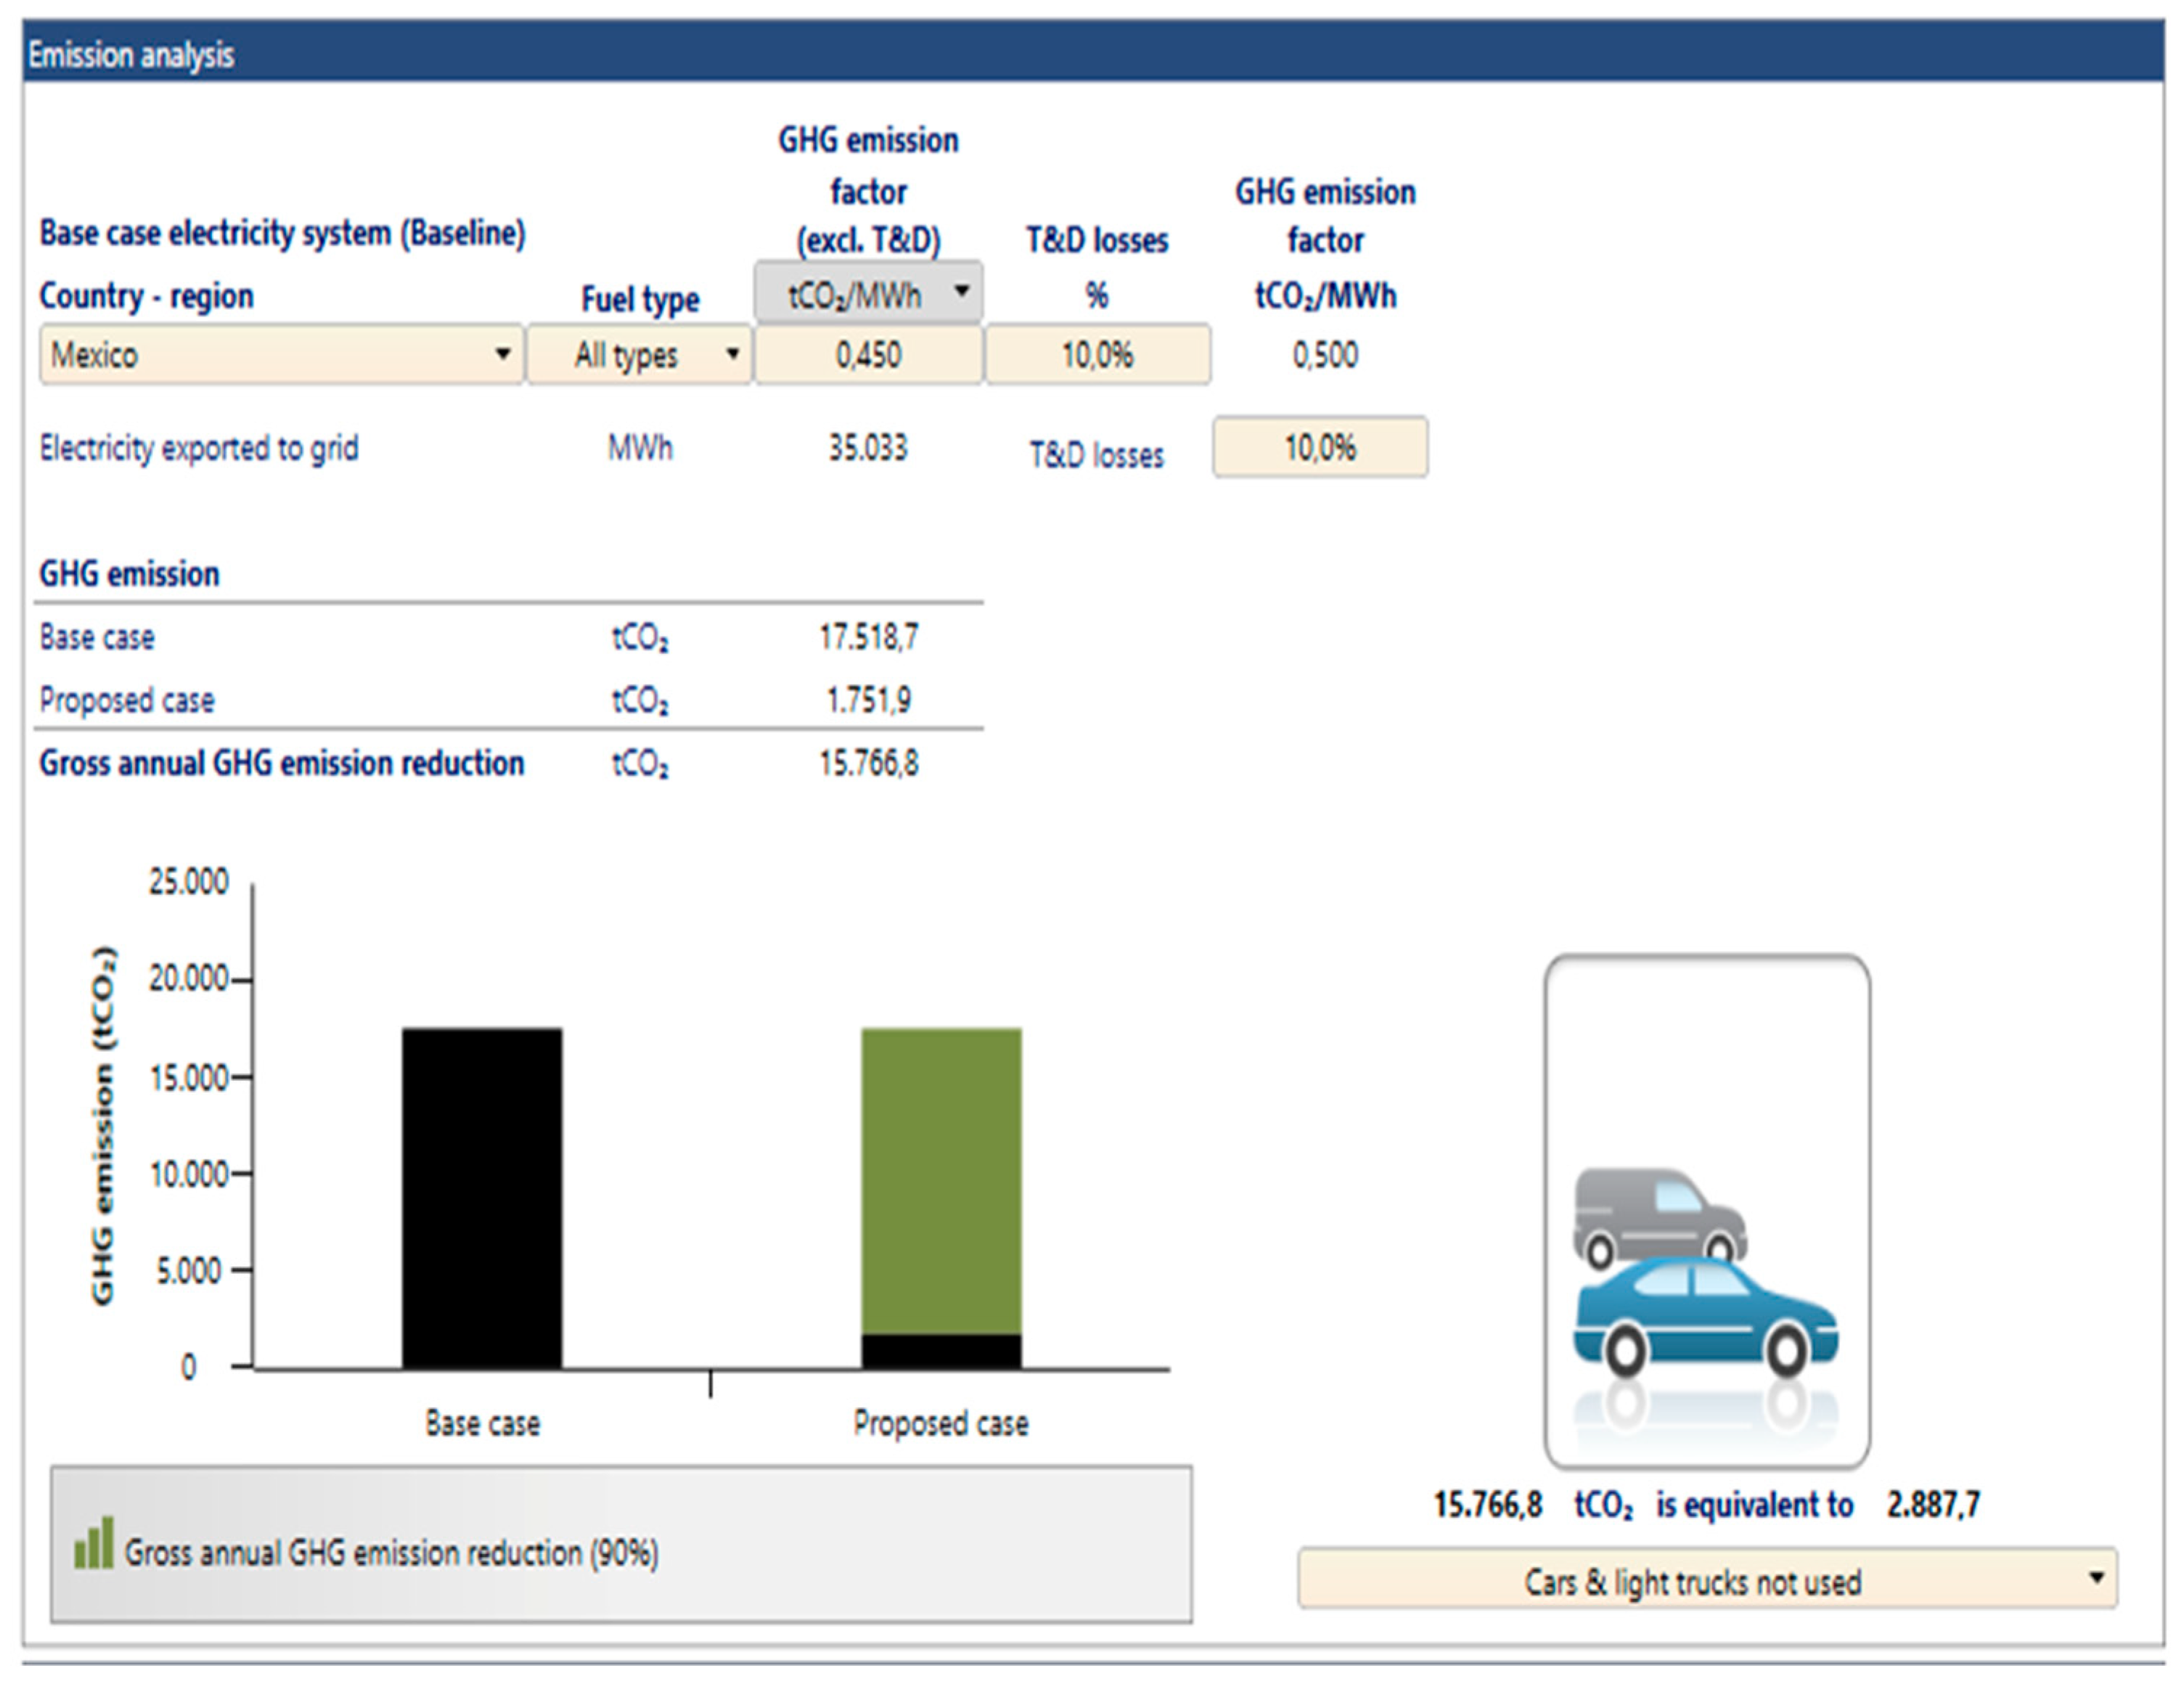Image resolution: width=2184 pixels, height=1692 pixels.
Task: Click the black segment of the Proposed case bar
Action: (941, 1351)
